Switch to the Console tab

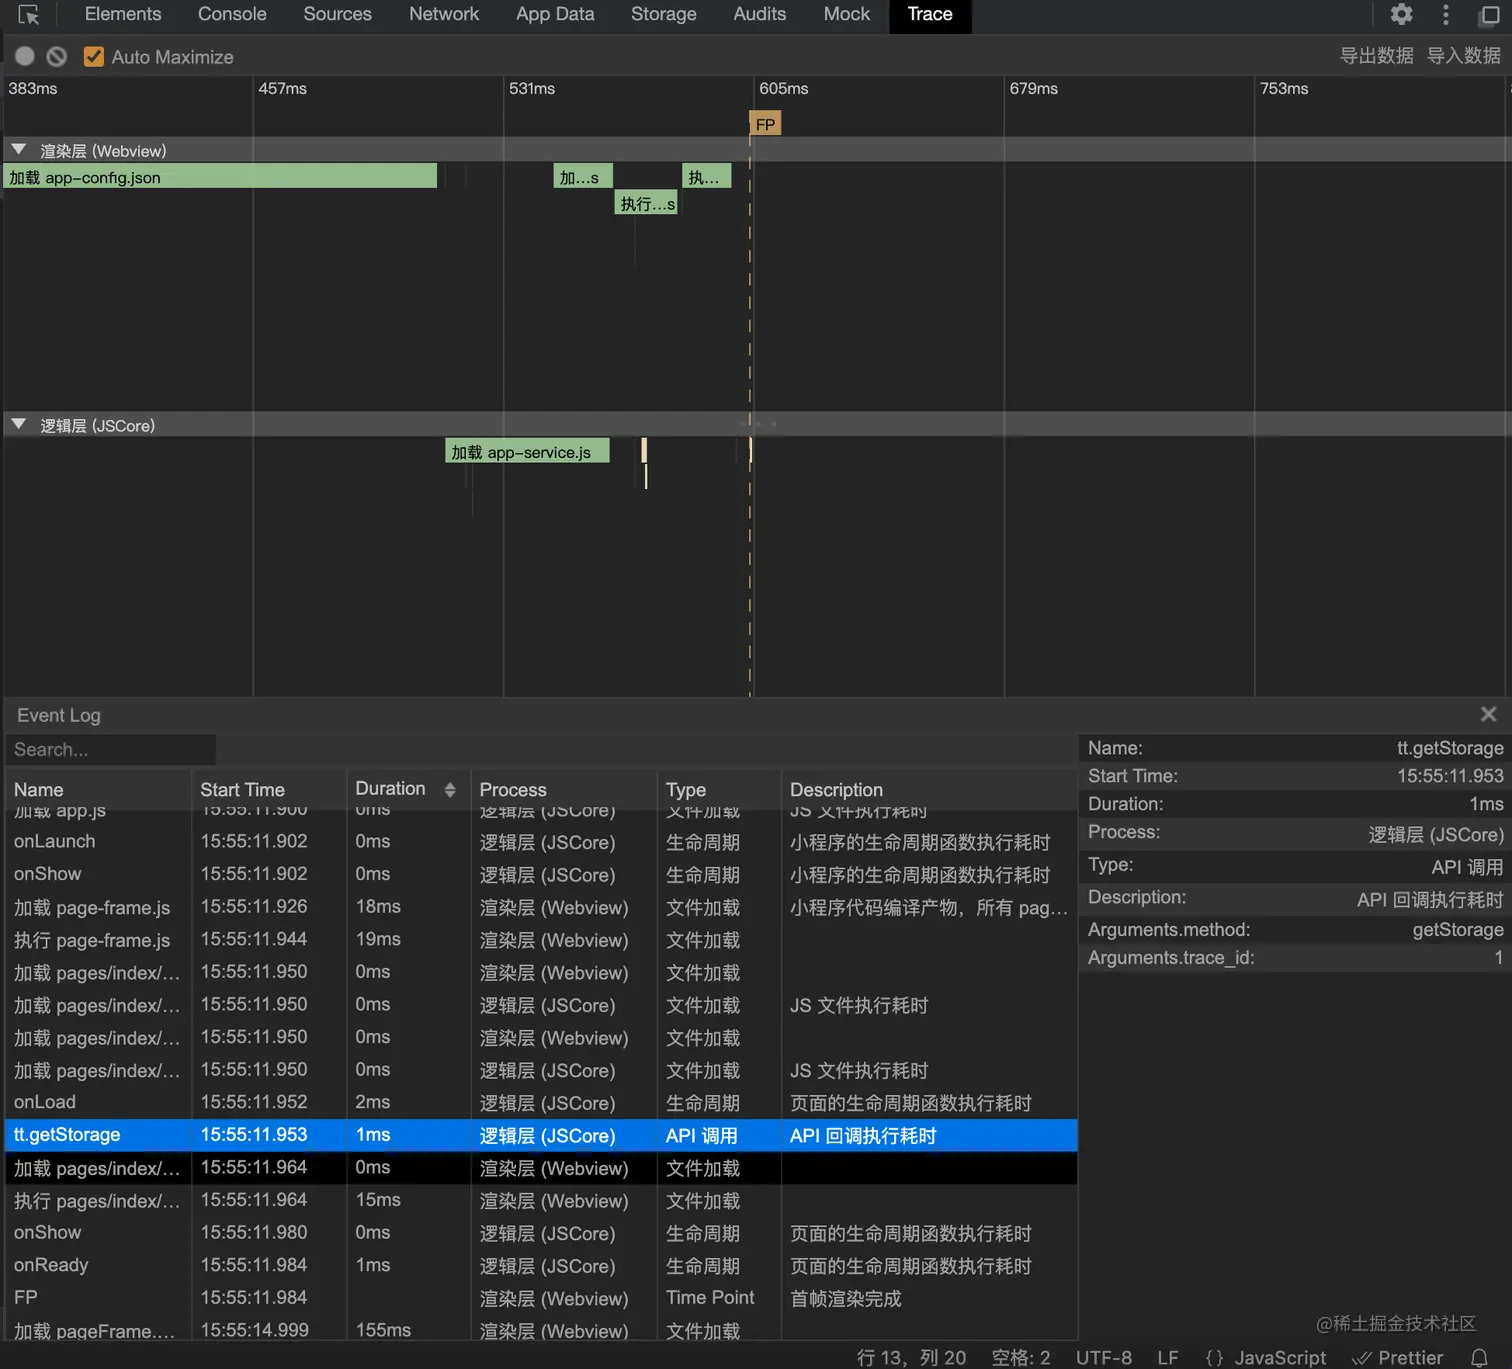click(232, 14)
